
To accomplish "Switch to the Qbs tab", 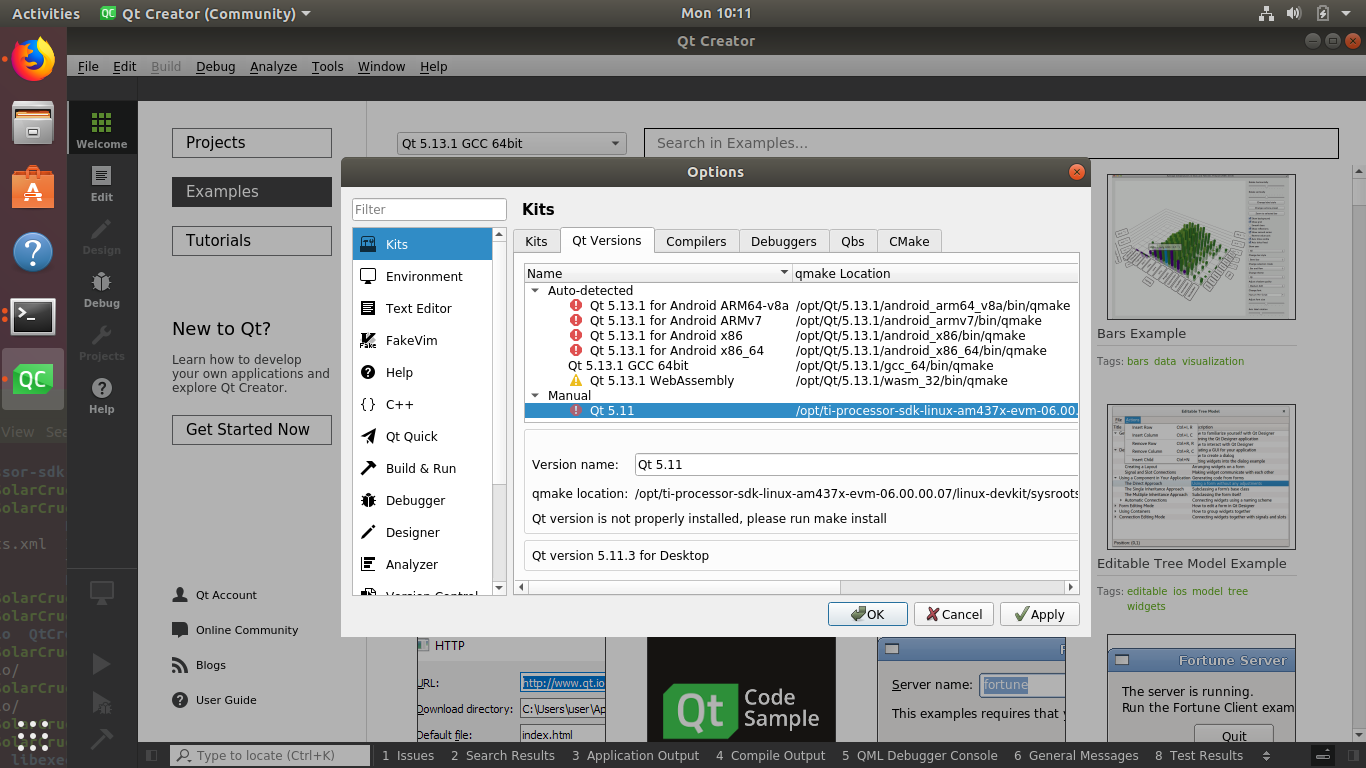I will 852,241.
